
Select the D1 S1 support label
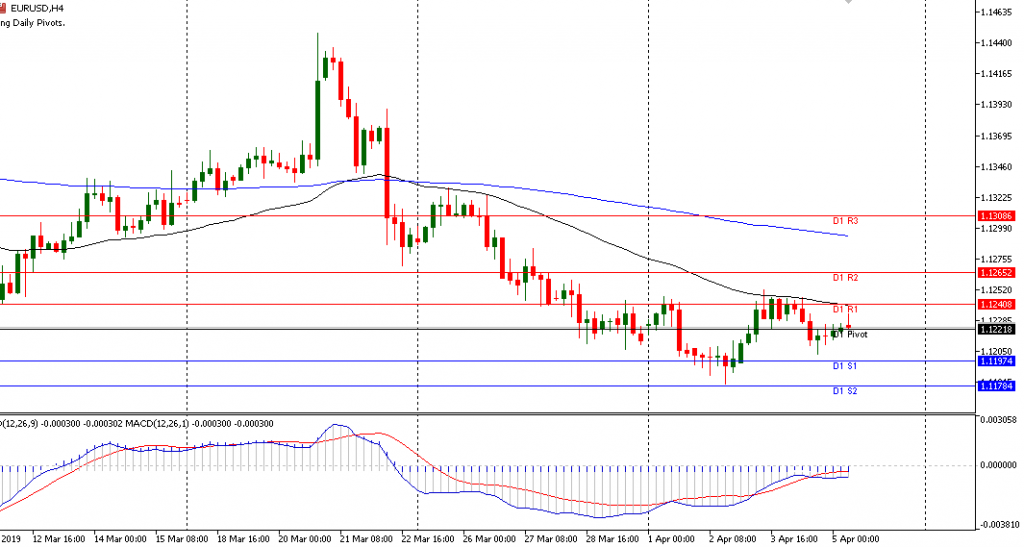pos(844,366)
